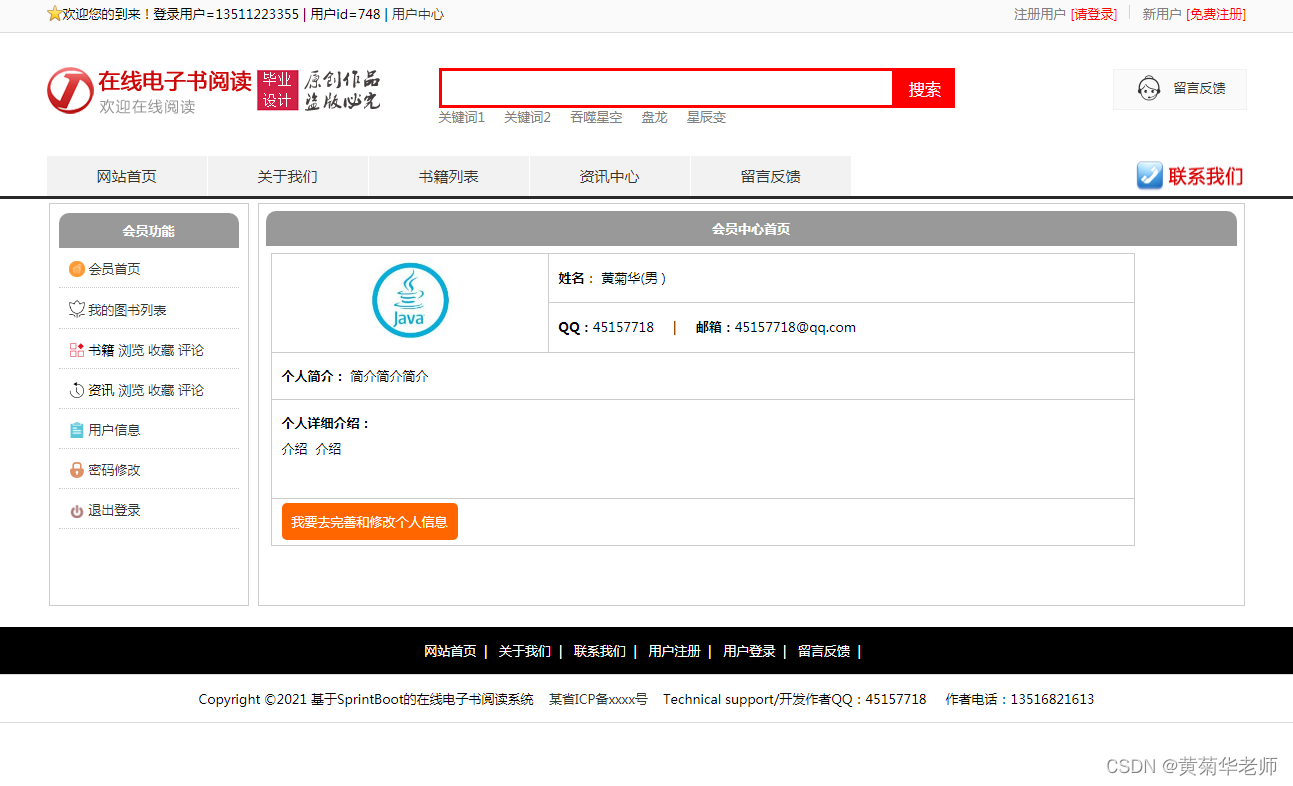
Task: Click the 吞噬星空 keyword link
Action: coord(595,117)
